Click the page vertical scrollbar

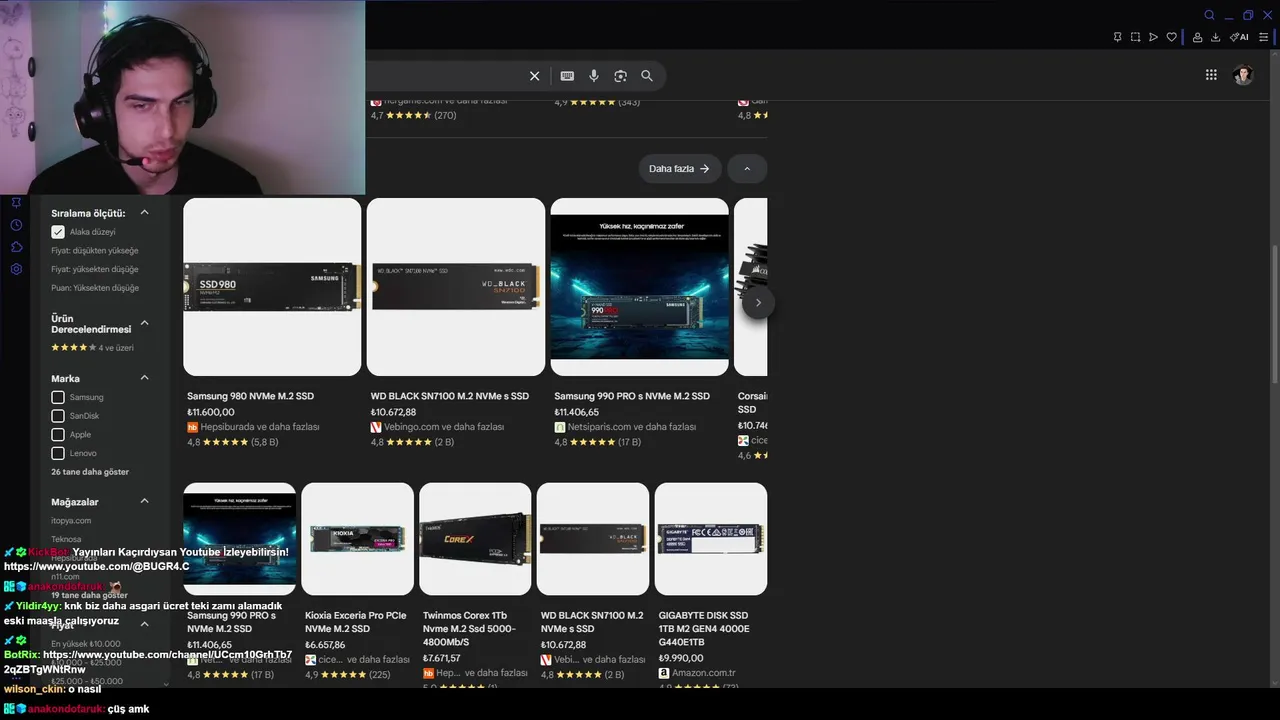(x=1274, y=315)
